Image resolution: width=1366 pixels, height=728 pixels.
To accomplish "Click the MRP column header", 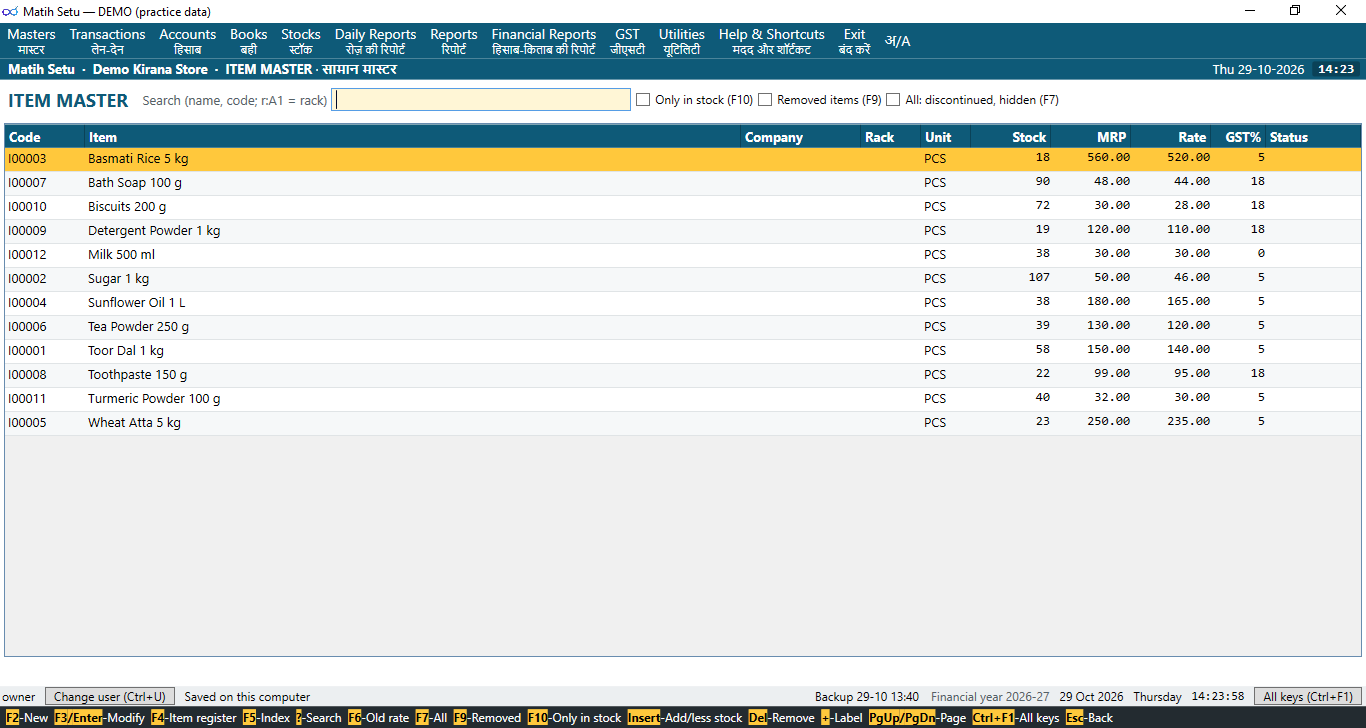I will [x=1091, y=137].
